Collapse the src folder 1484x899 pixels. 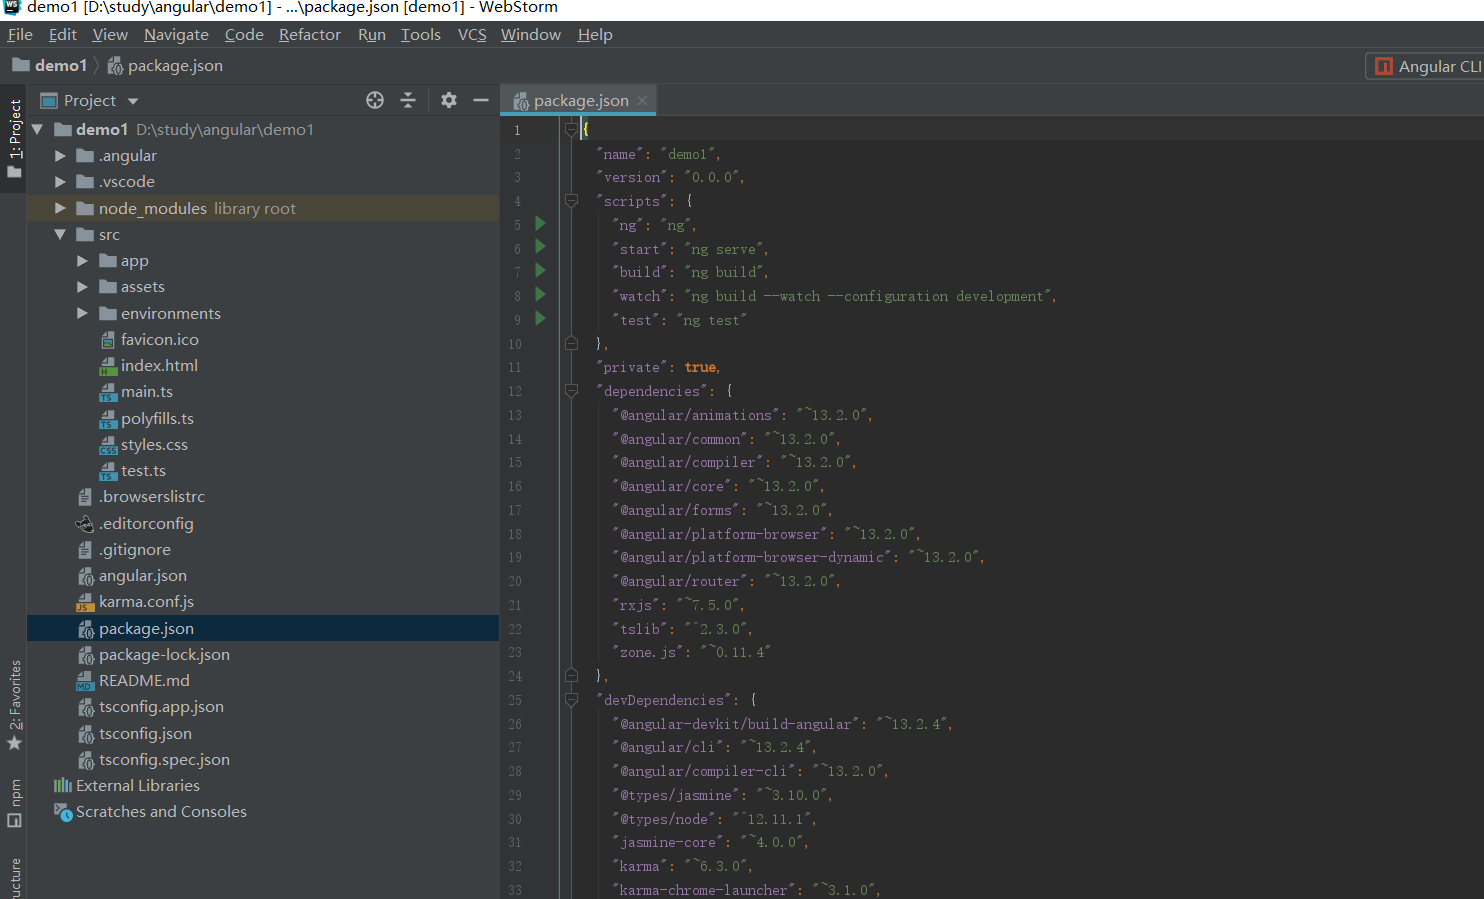point(60,234)
